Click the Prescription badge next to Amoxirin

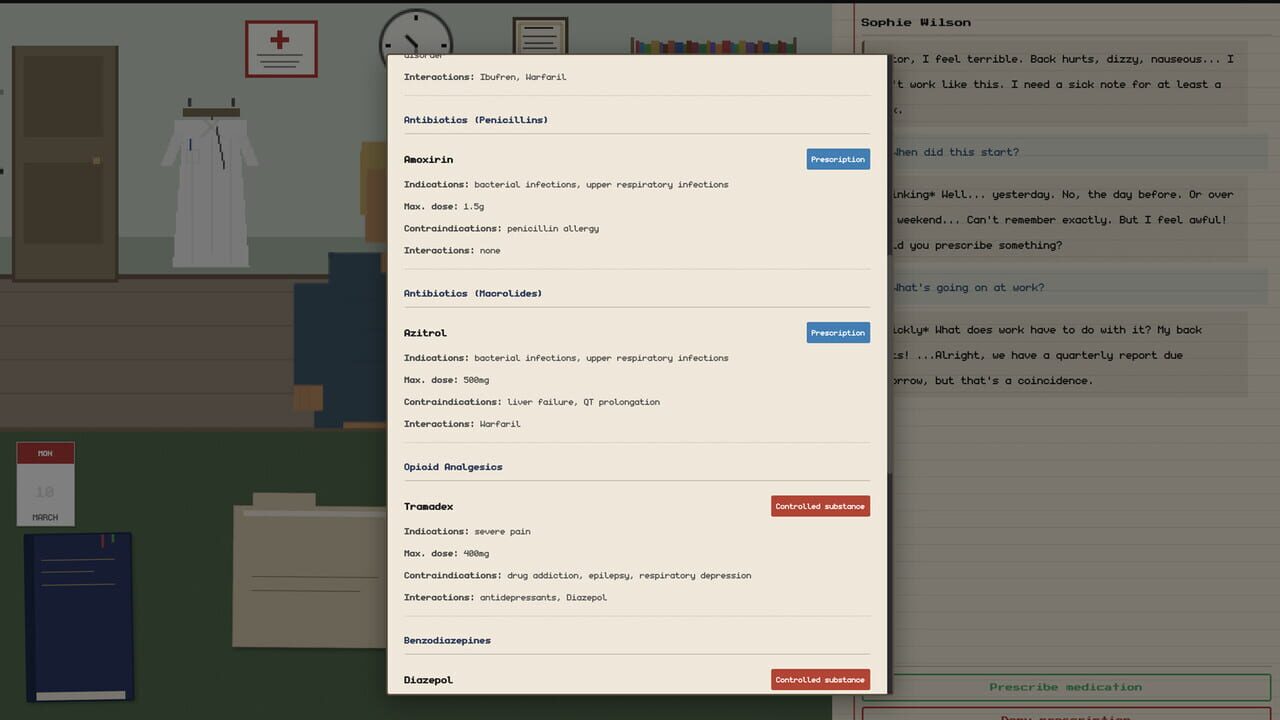[x=838, y=159]
